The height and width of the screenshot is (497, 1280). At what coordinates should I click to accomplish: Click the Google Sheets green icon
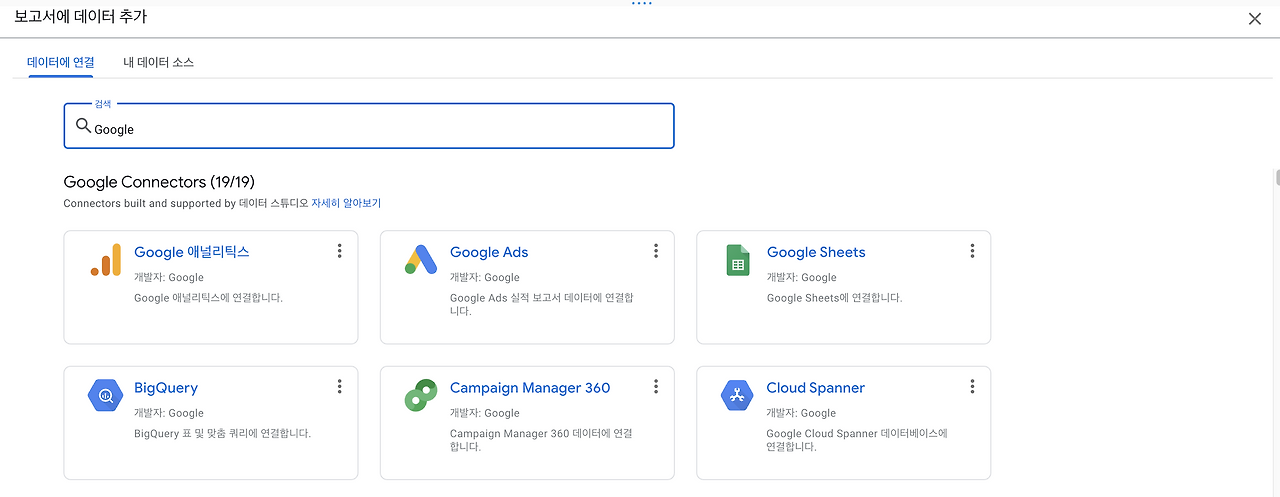point(738,260)
